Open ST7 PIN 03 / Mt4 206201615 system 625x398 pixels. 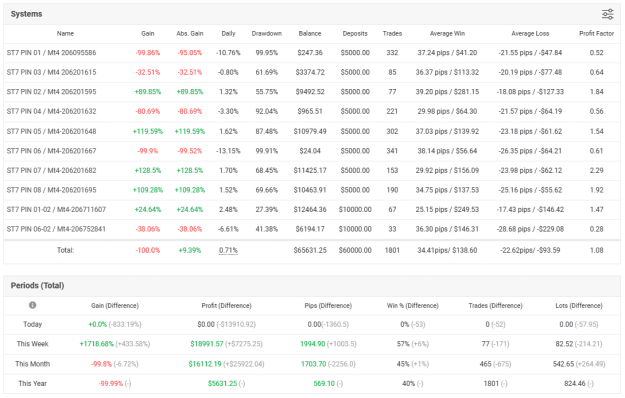(51, 72)
